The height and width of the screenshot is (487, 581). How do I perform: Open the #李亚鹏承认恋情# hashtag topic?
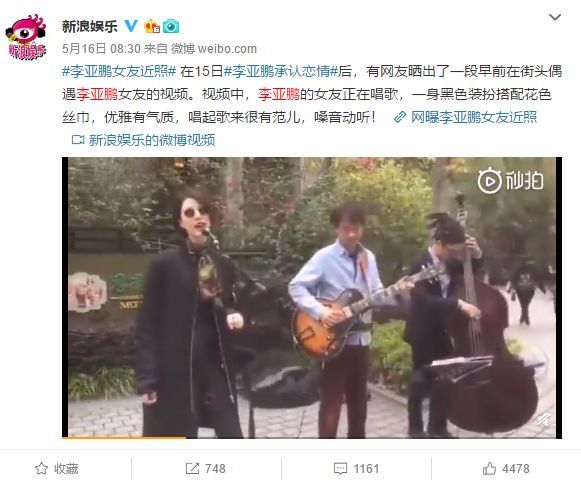pyautogui.click(x=281, y=71)
